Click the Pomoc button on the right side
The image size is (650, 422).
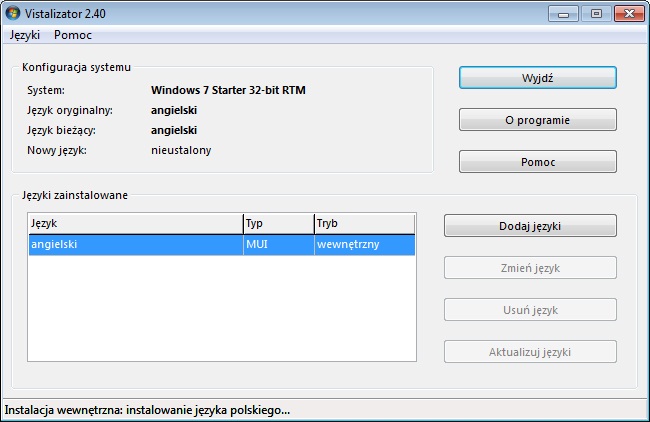(x=537, y=162)
